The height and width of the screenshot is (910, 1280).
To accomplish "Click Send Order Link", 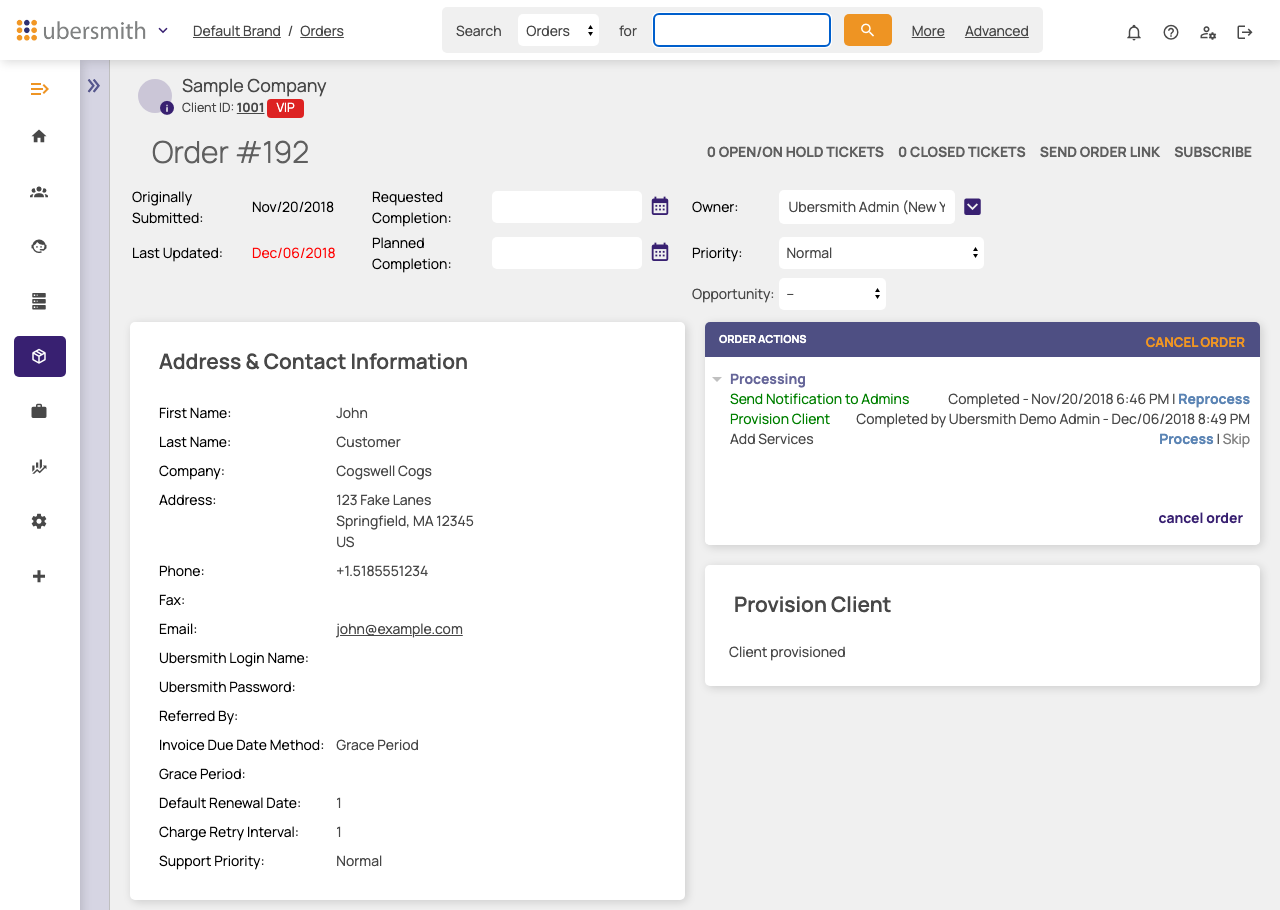I will tap(1100, 152).
